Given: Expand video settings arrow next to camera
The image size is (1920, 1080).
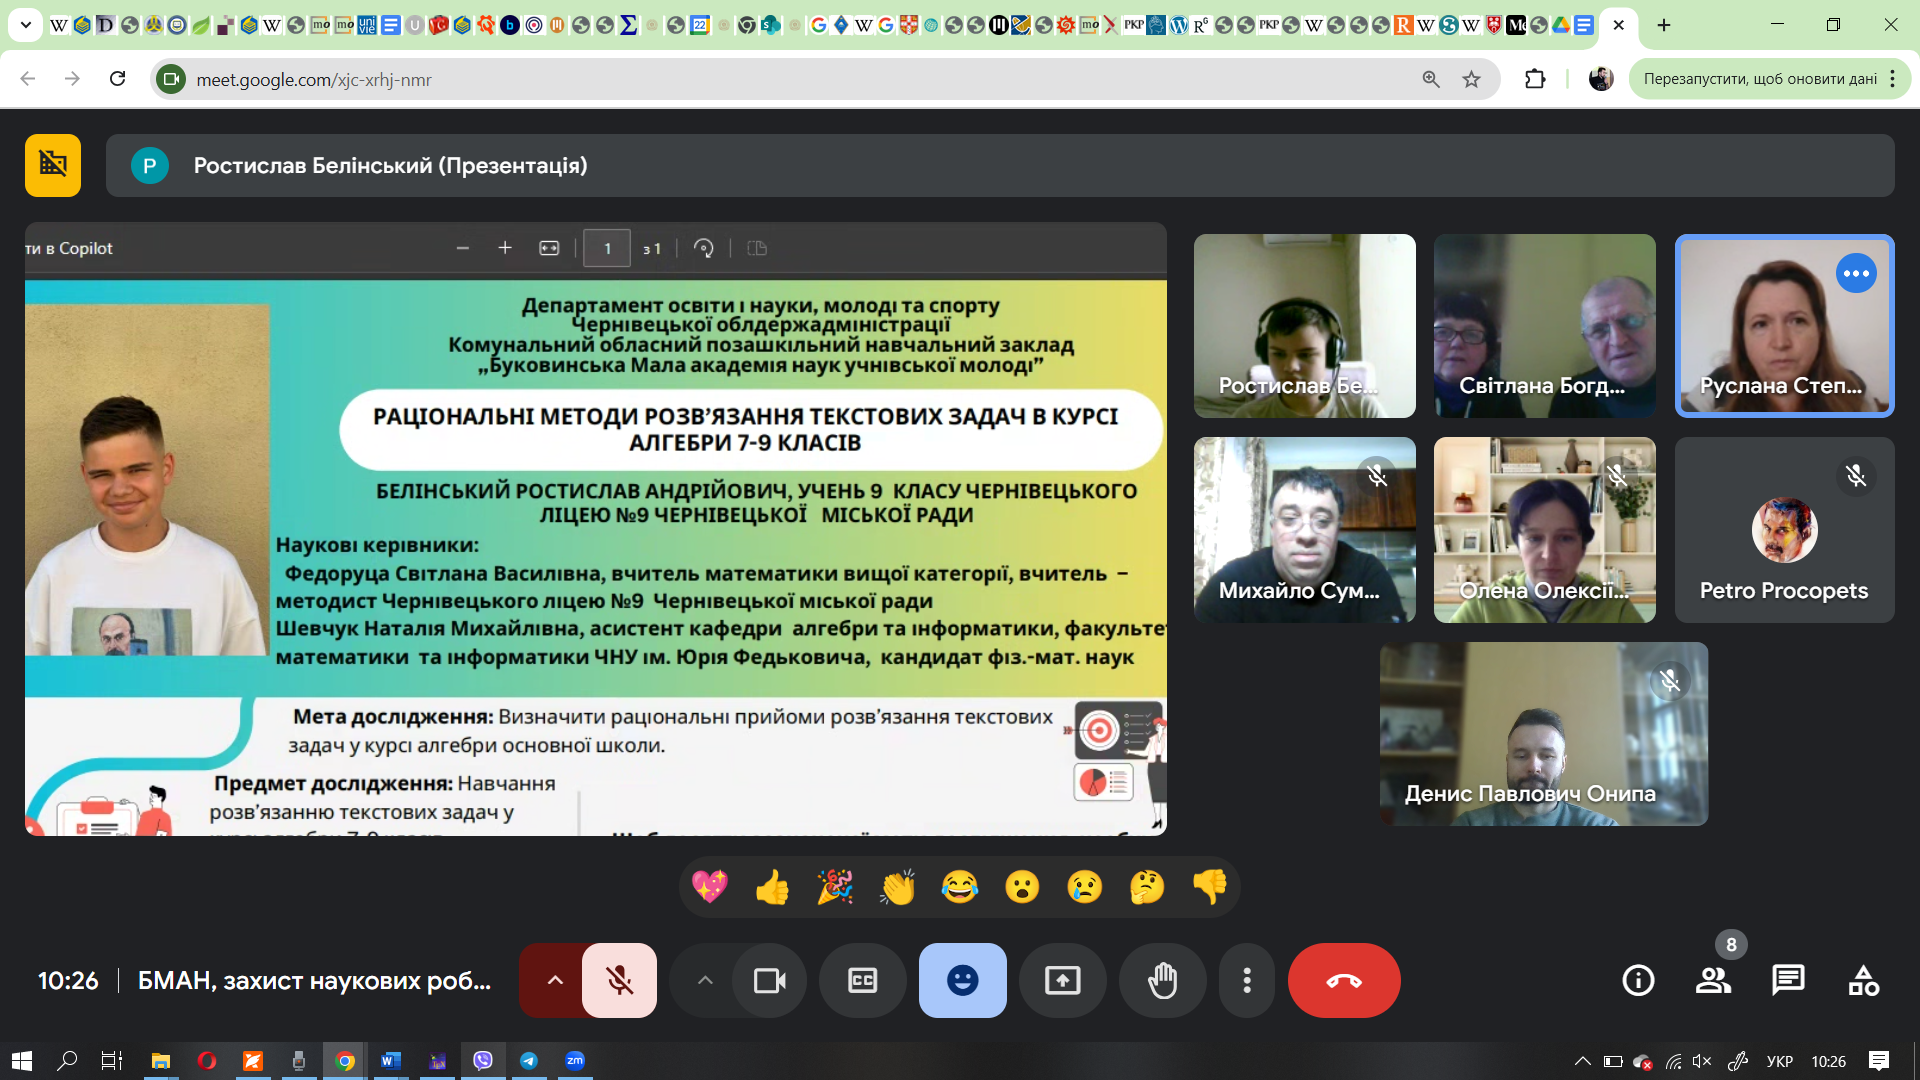Looking at the screenshot, I should click(704, 980).
